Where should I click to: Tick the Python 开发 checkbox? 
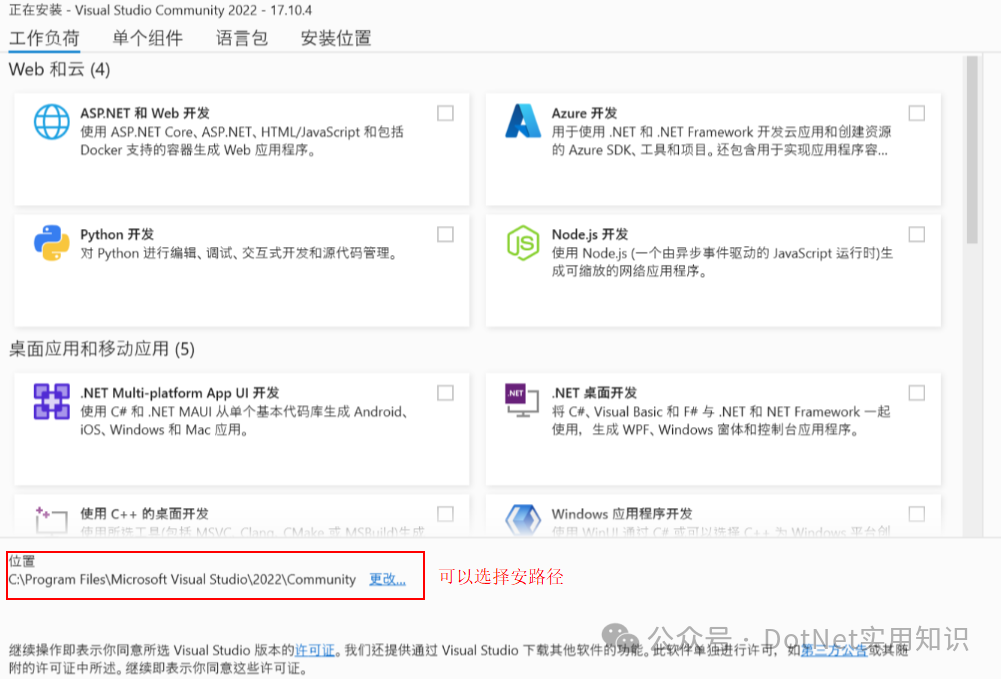click(446, 235)
